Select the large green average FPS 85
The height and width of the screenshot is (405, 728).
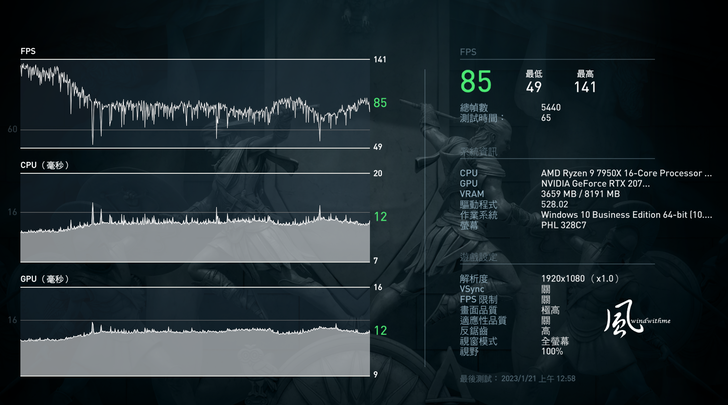tap(476, 82)
